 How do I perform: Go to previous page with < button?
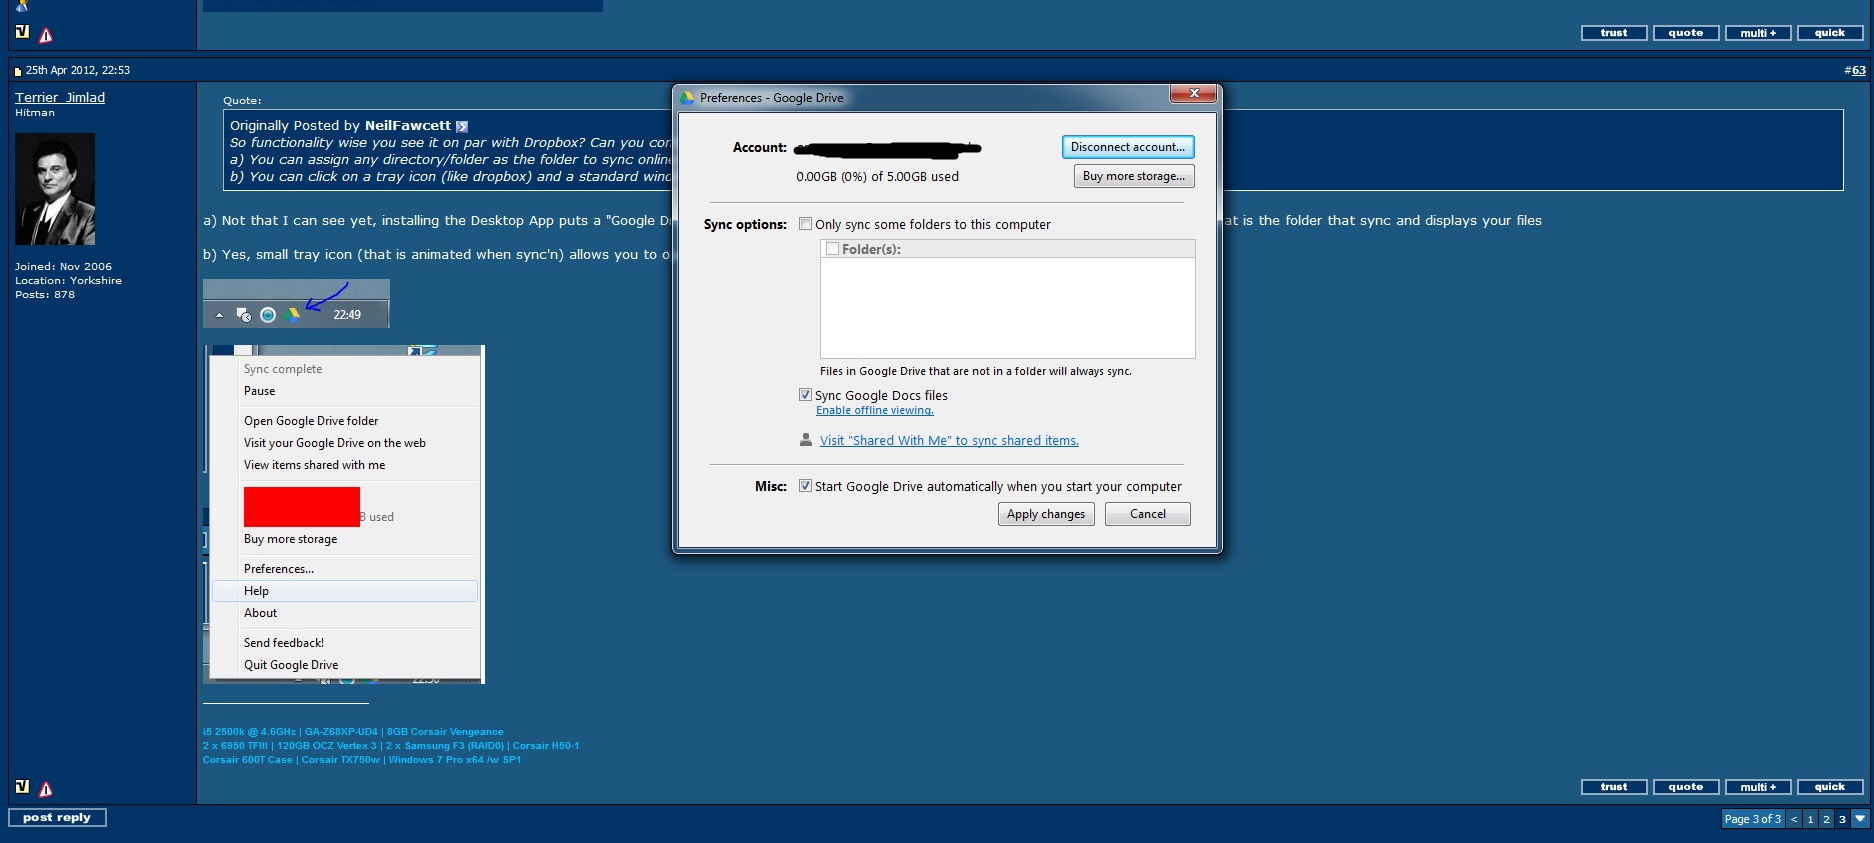click(1794, 819)
